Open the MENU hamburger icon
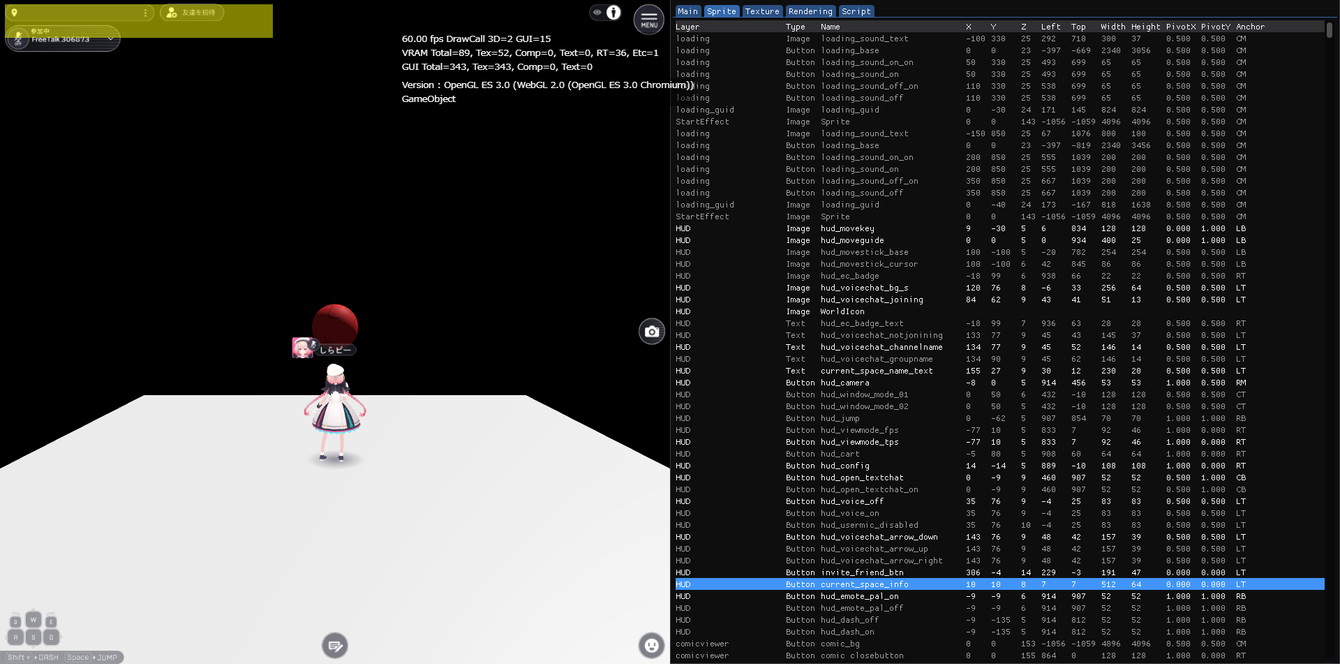 tap(649, 17)
